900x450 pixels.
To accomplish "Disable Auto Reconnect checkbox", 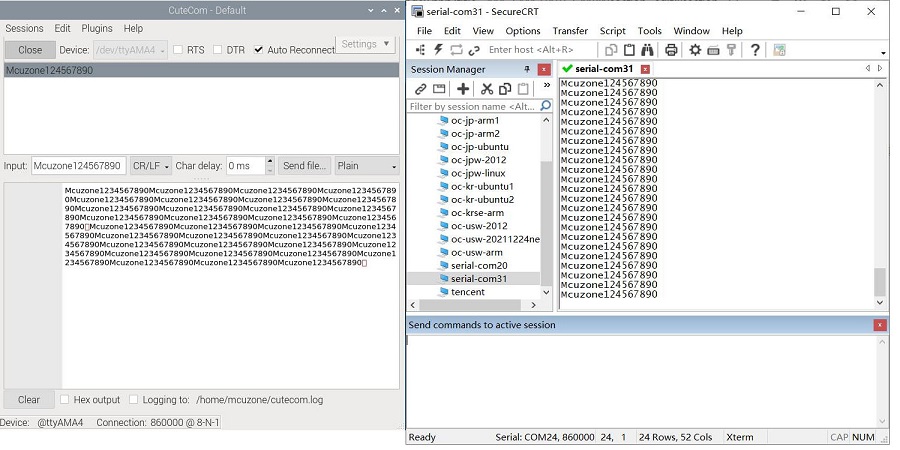I will (x=258, y=50).
